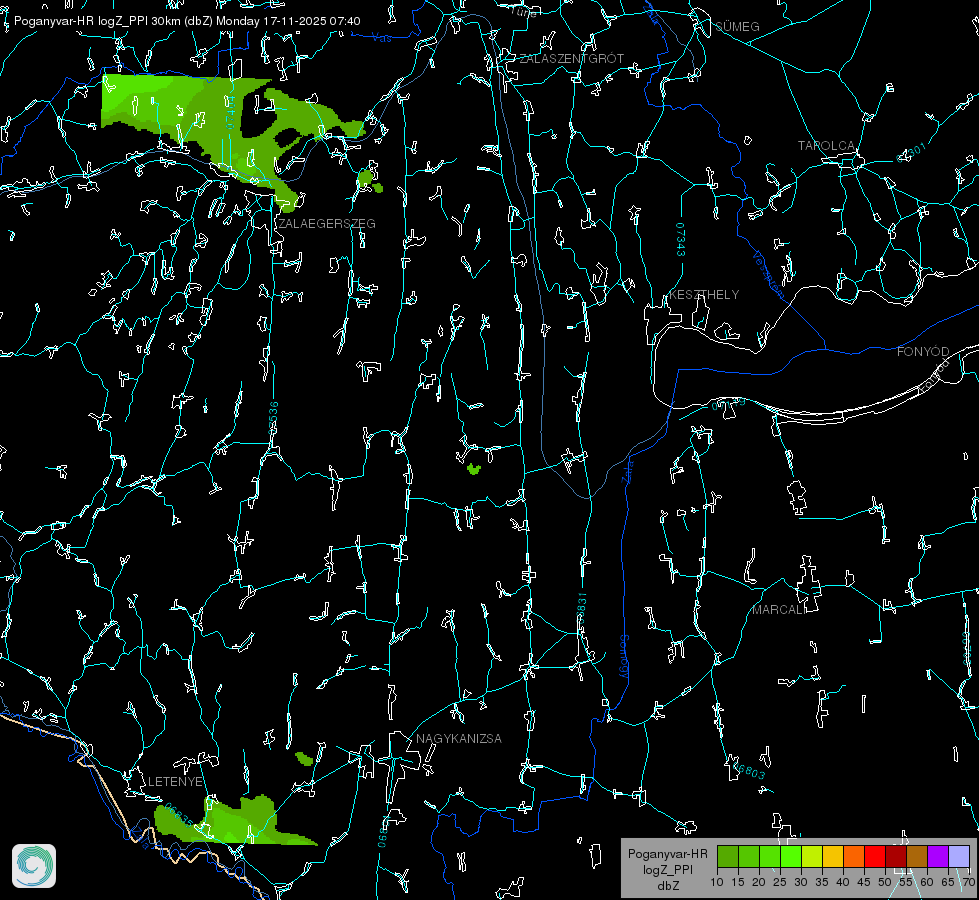The width and height of the screenshot is (979, 900).
Task: Click the ZALASZENTGRÓT town label
Action: pos(572,59)
